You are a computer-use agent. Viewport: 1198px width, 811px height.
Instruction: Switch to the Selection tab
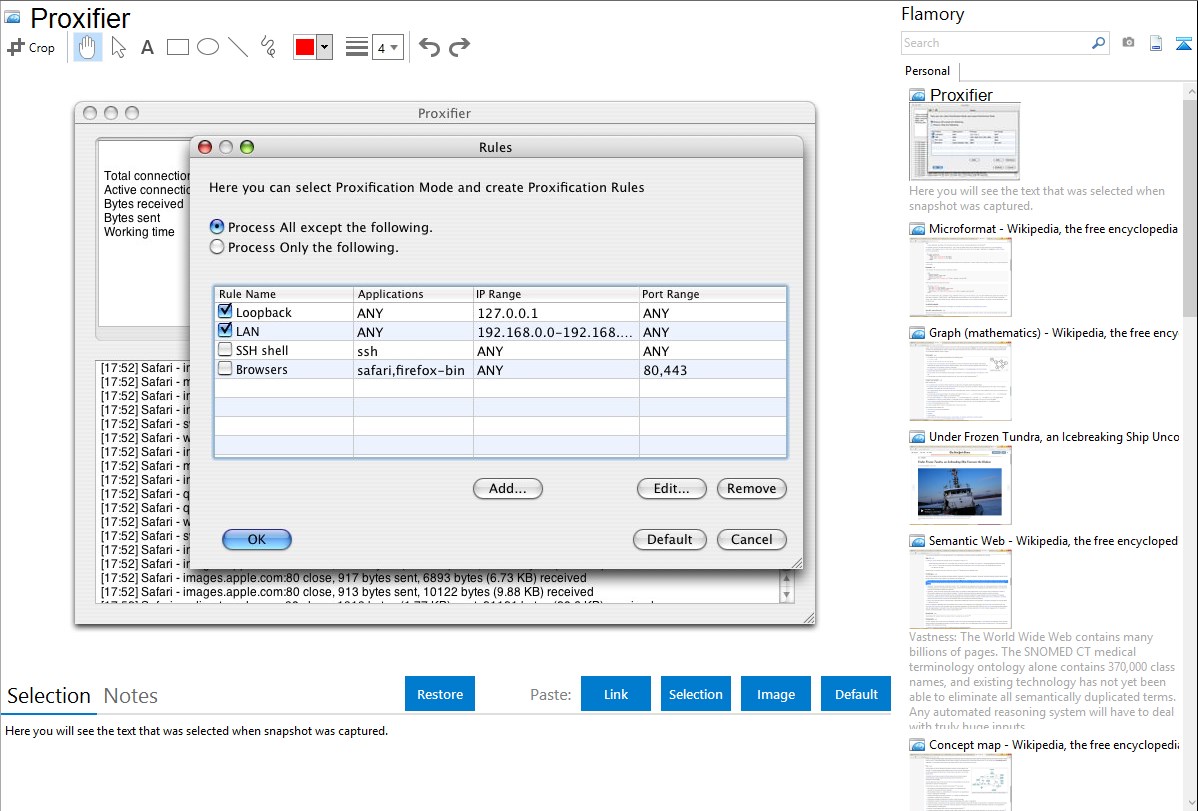(x=49, y=696)
